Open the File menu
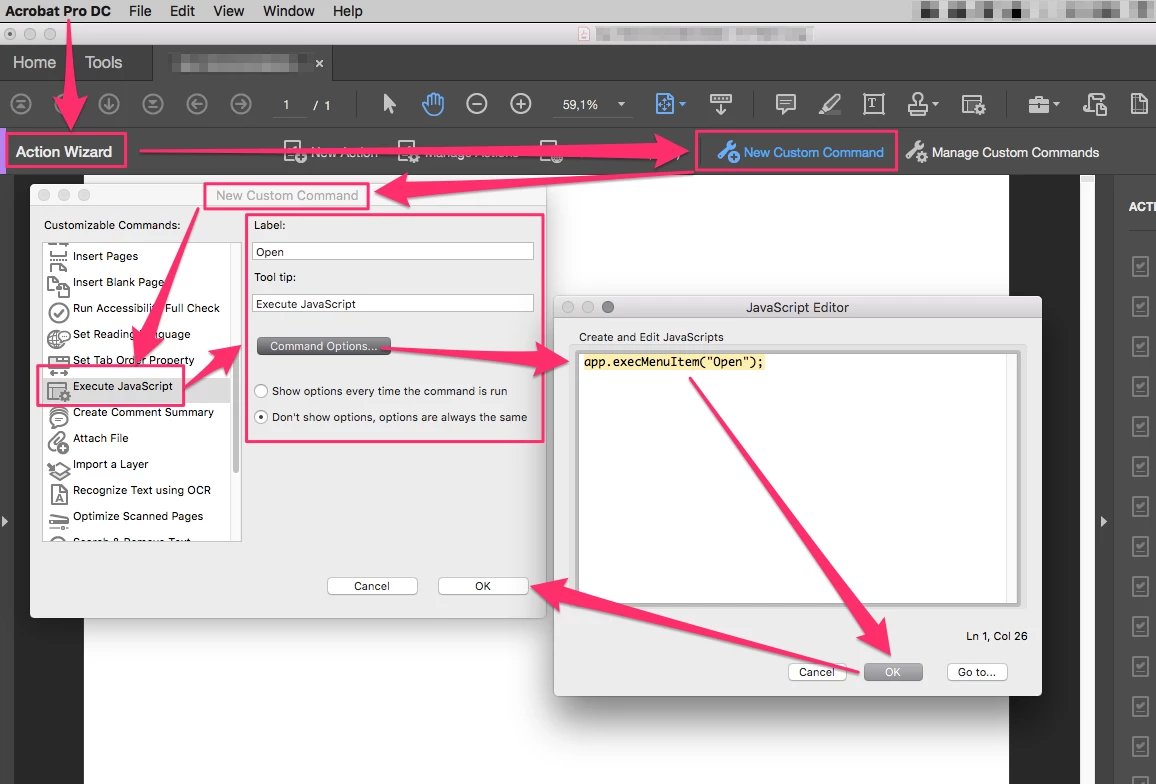This screenshot has height=784, width=1156. pos(140,11)
